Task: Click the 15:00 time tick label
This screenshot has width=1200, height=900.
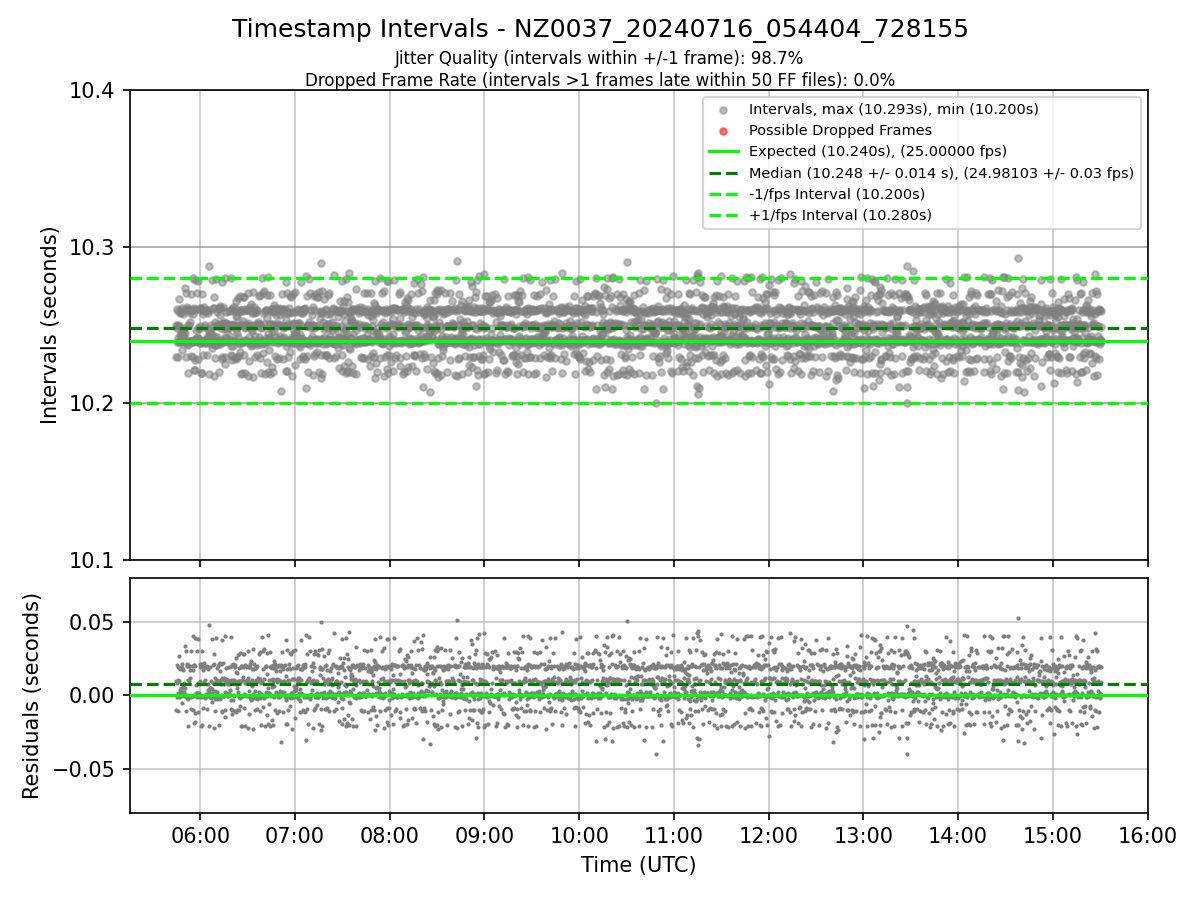Action: pyautogui.click(x=1052, y=834)
